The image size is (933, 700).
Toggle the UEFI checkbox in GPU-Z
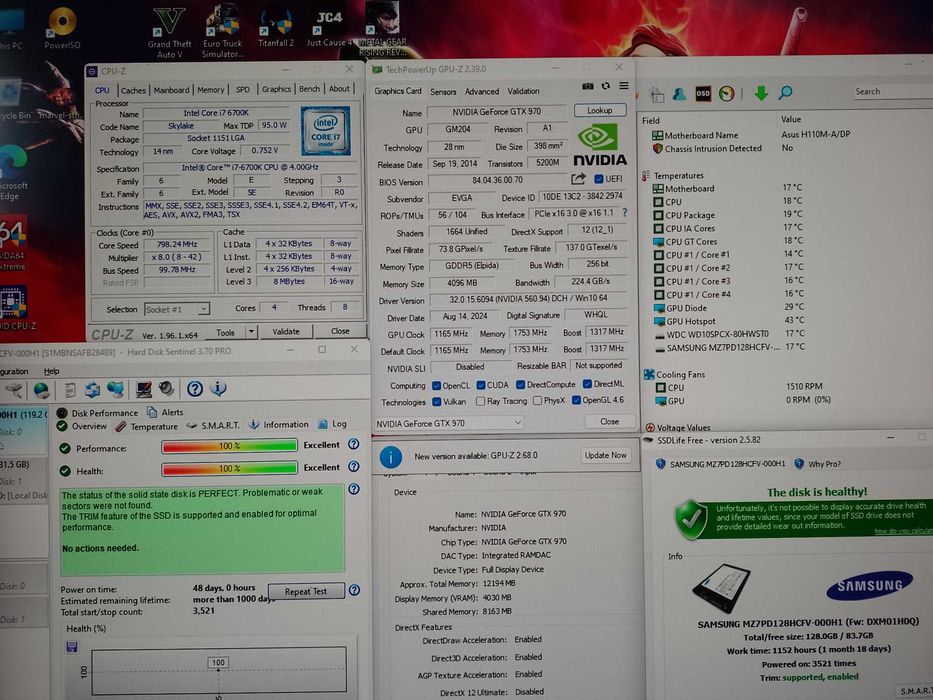(x=599, y=179)
